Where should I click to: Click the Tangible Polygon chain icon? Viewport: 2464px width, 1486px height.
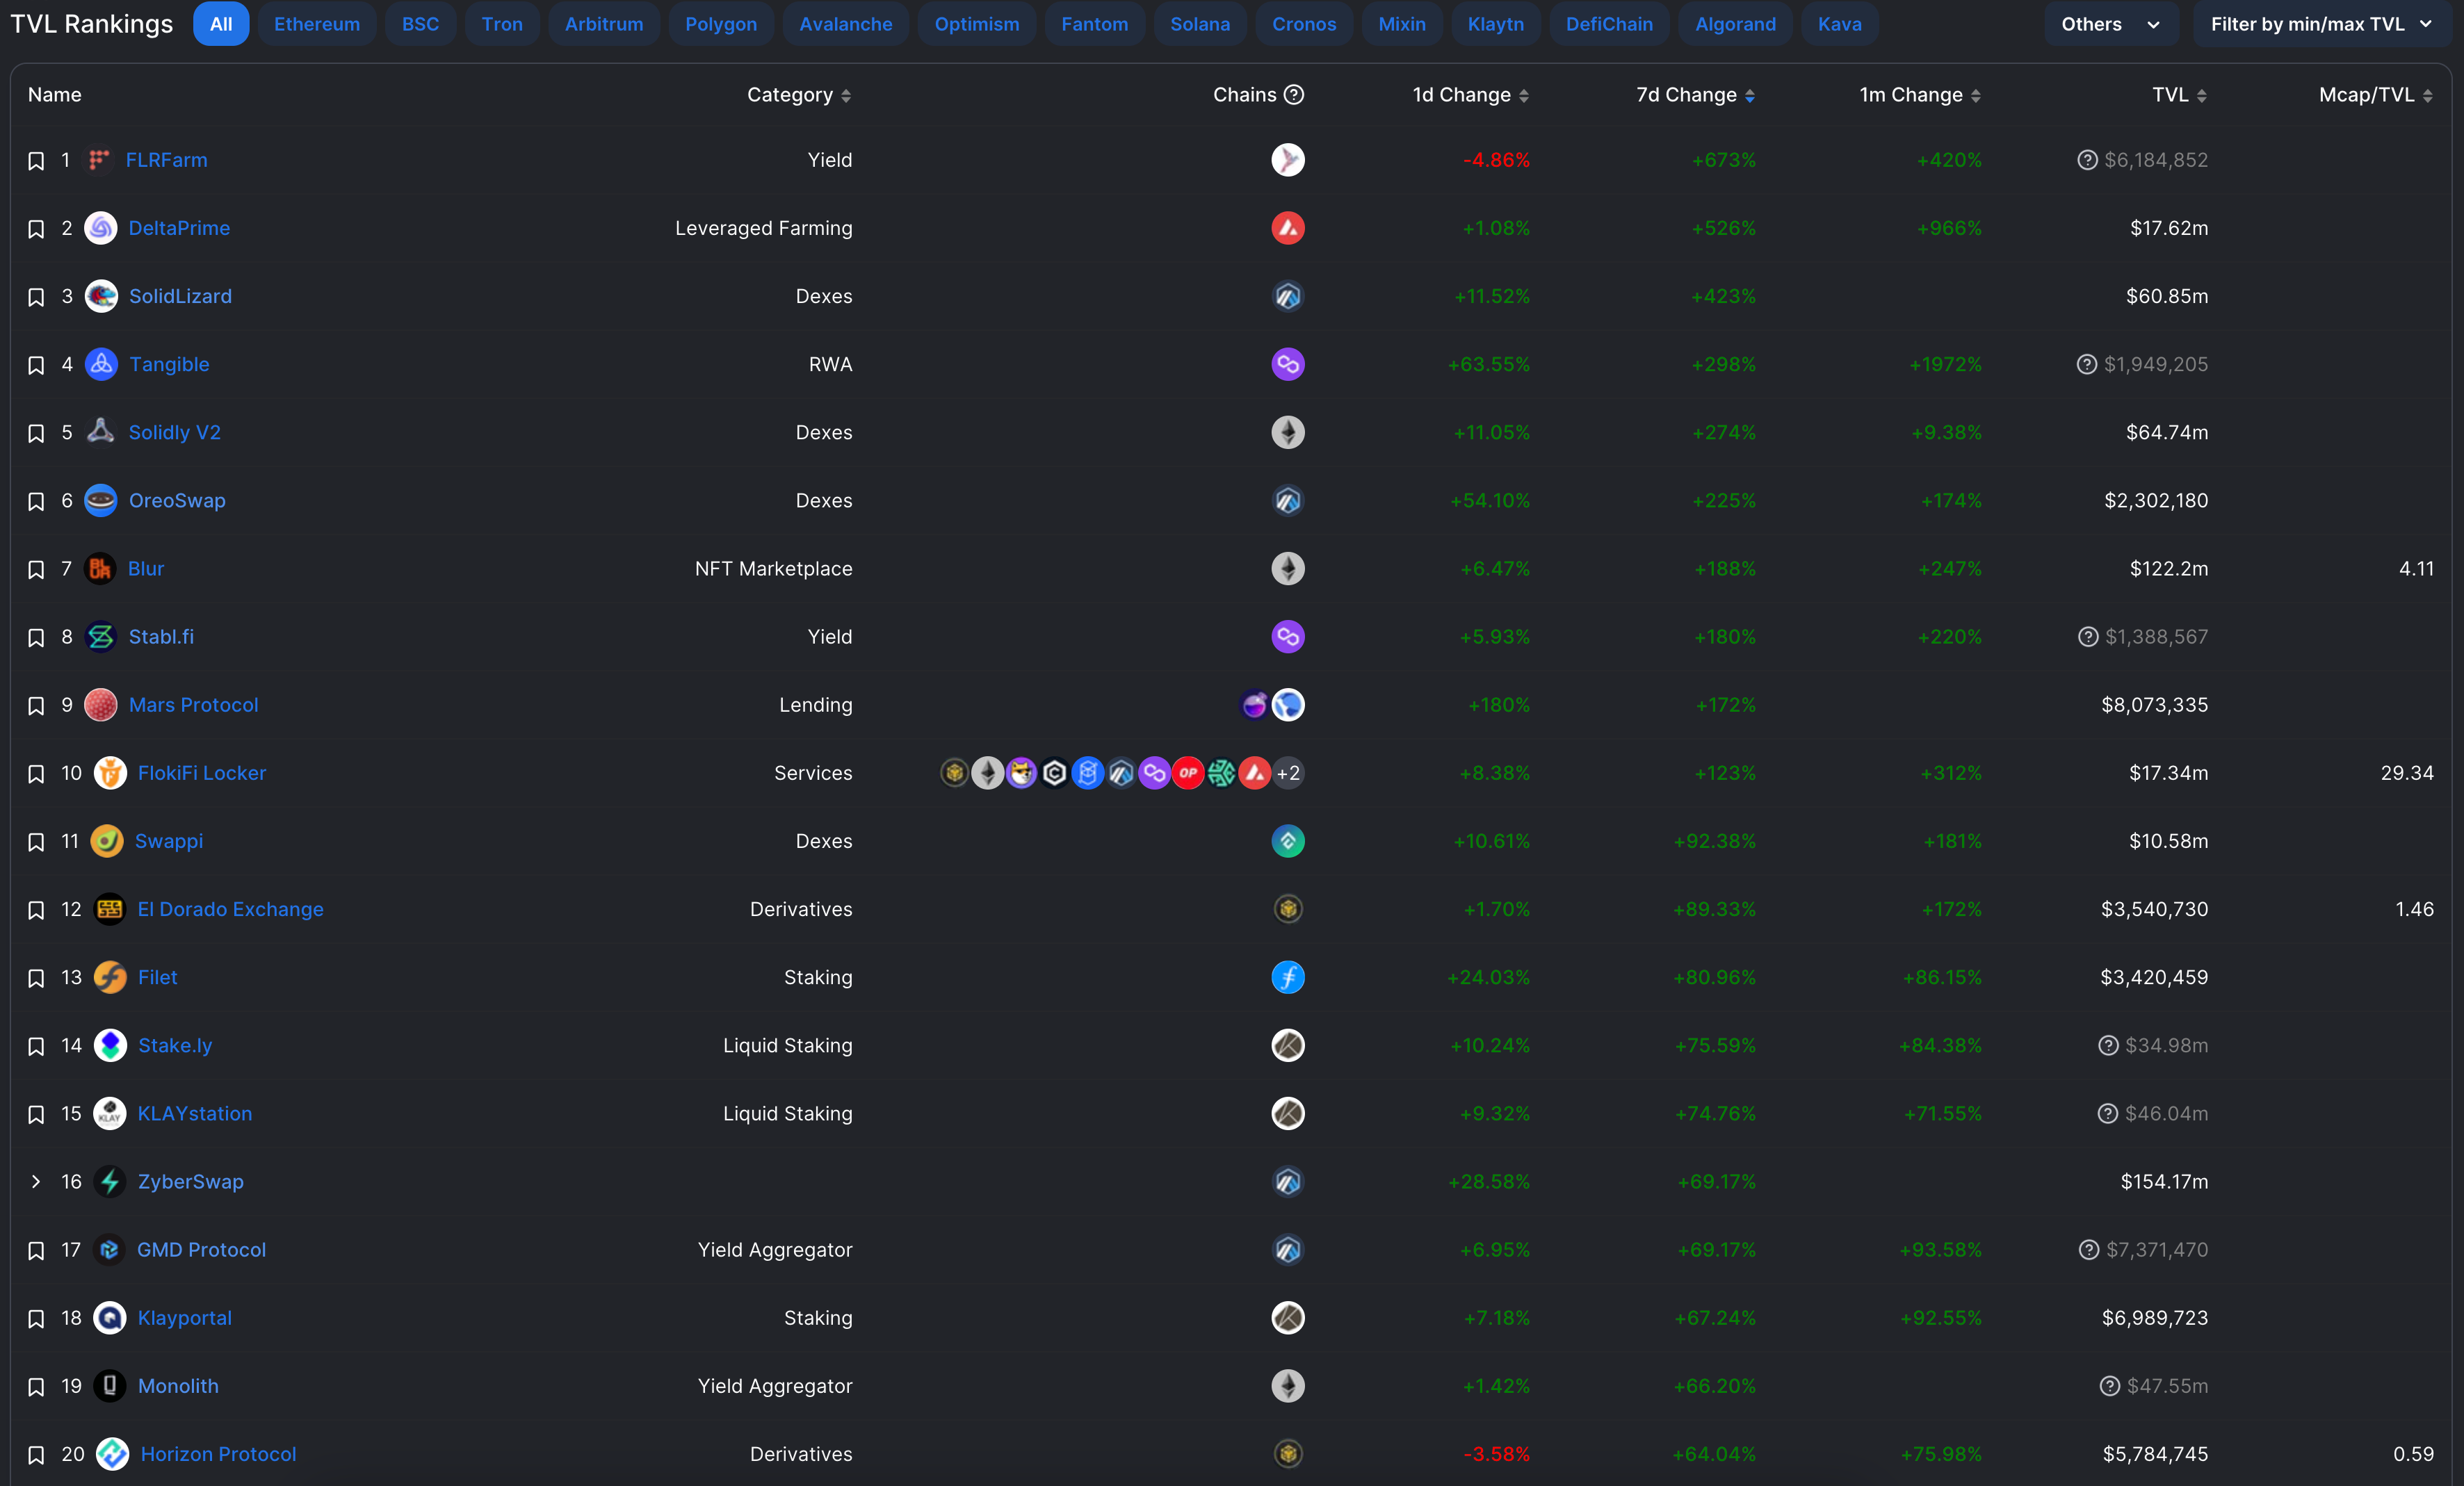[1287, 364]
